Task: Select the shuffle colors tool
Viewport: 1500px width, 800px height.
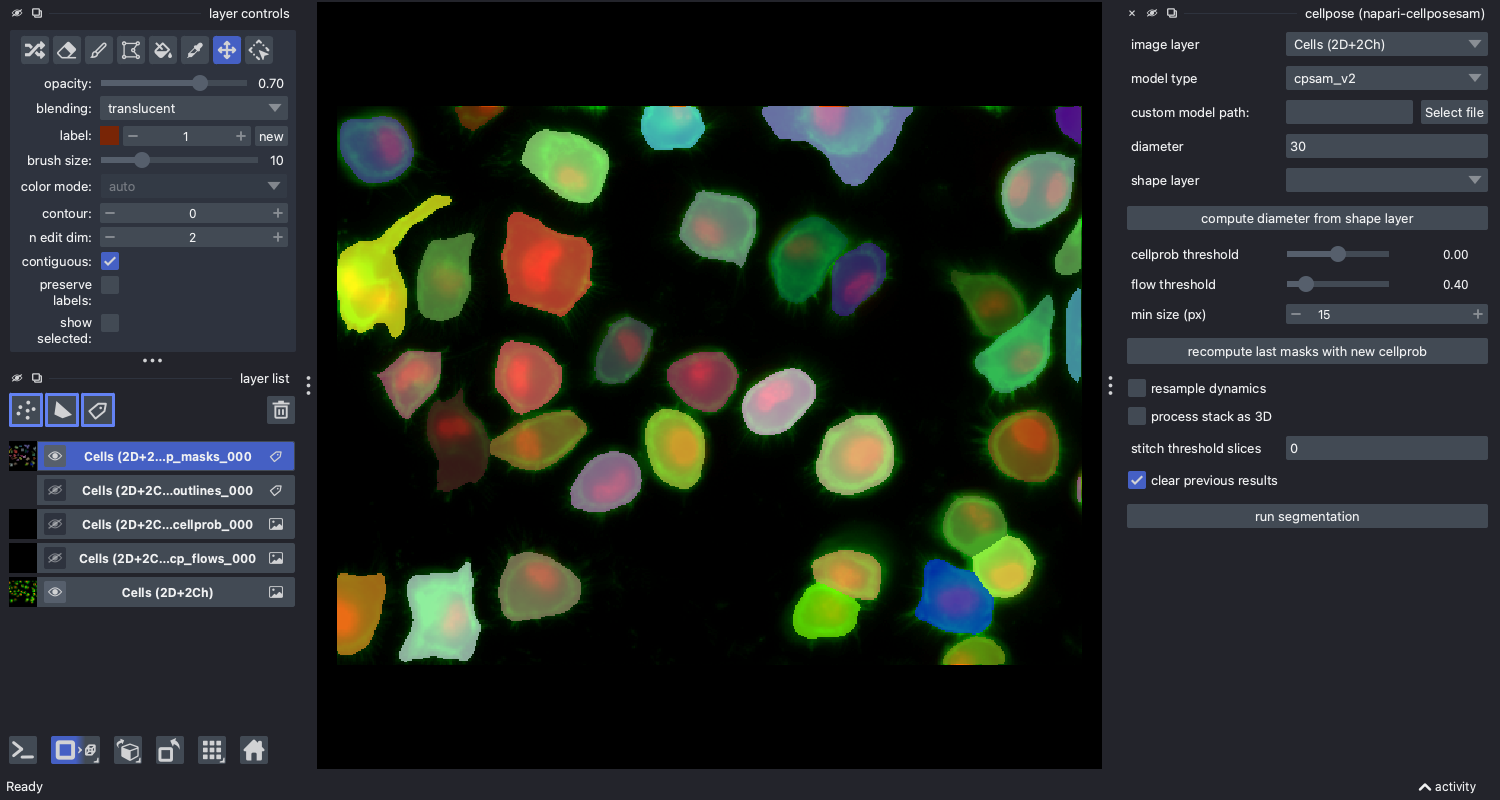Action: [34, 49]
